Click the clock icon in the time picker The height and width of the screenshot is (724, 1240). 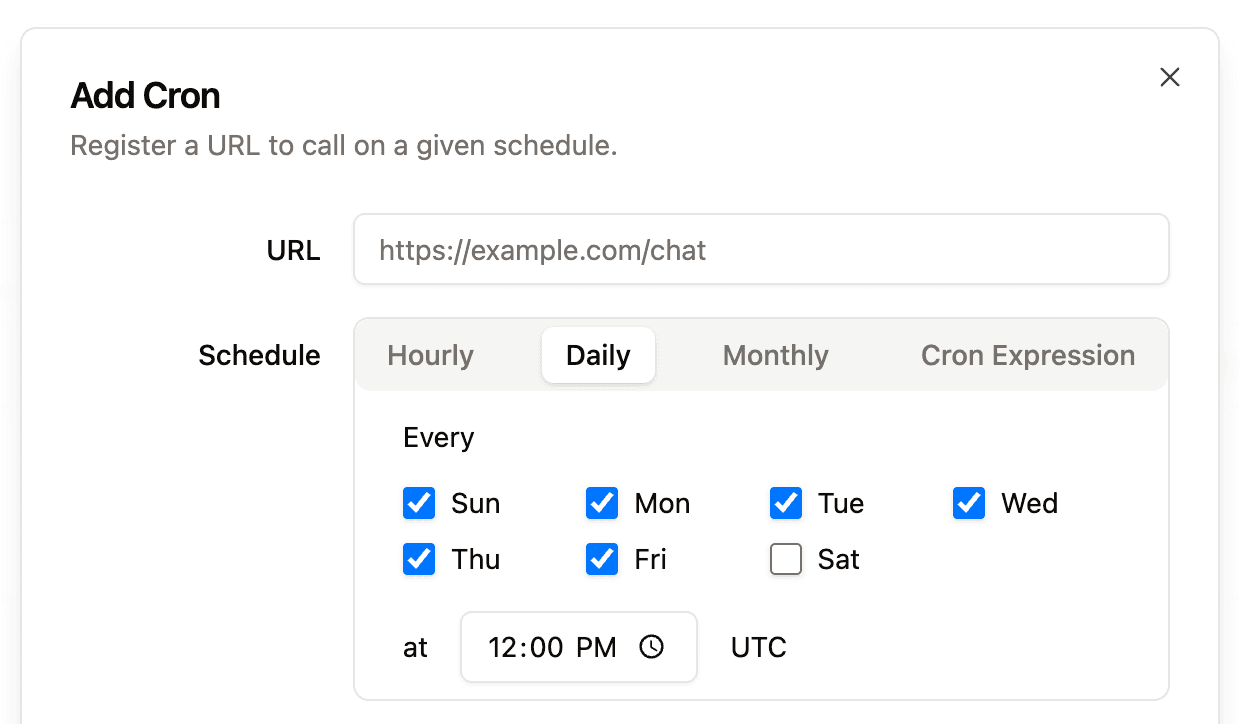[652, 647]
